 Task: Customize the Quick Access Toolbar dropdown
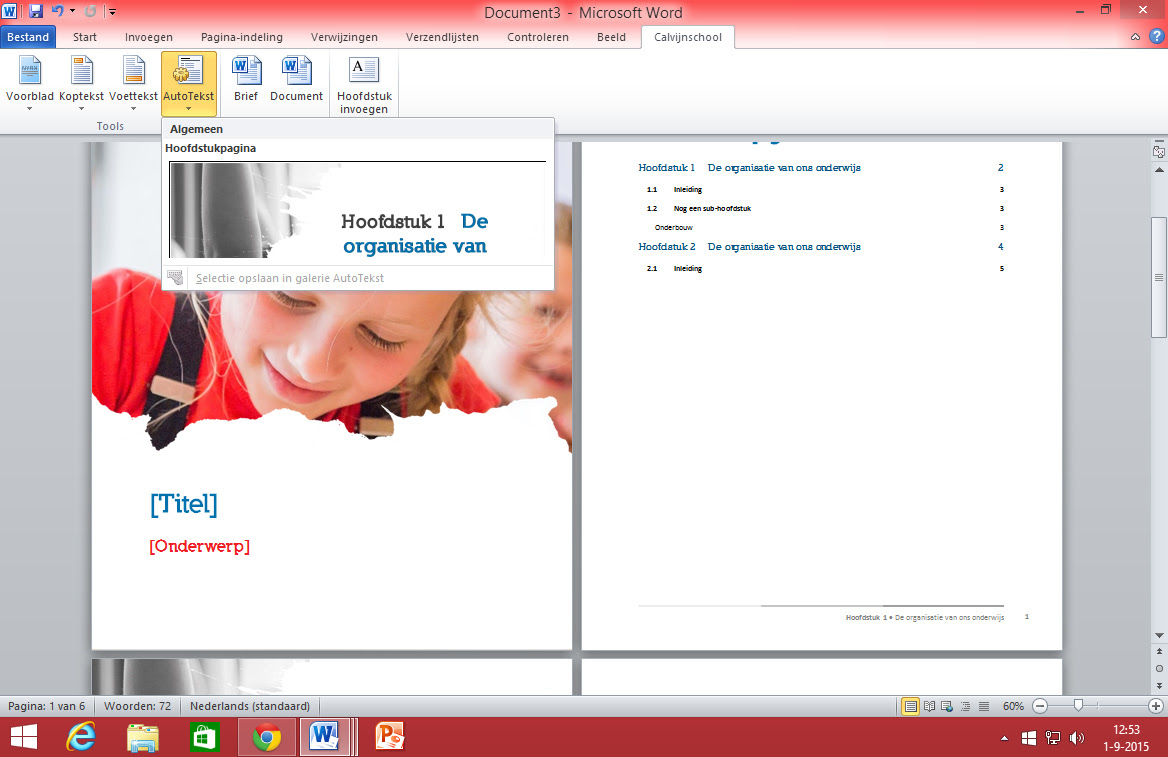click(x=112, y=11)
